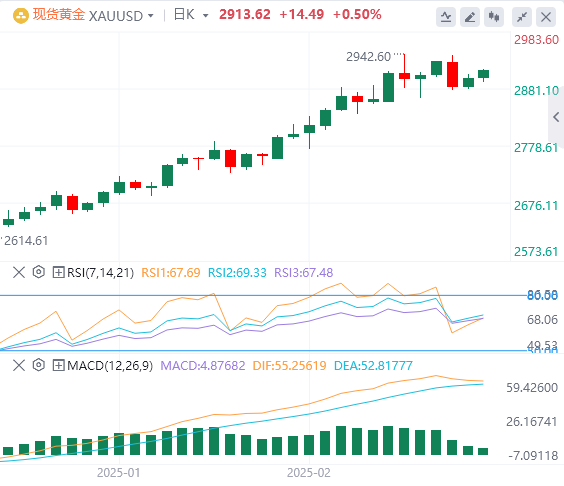Click the 2025-02 date axis marker
This screenshot has width=564, height=486.
coord(309,473)
